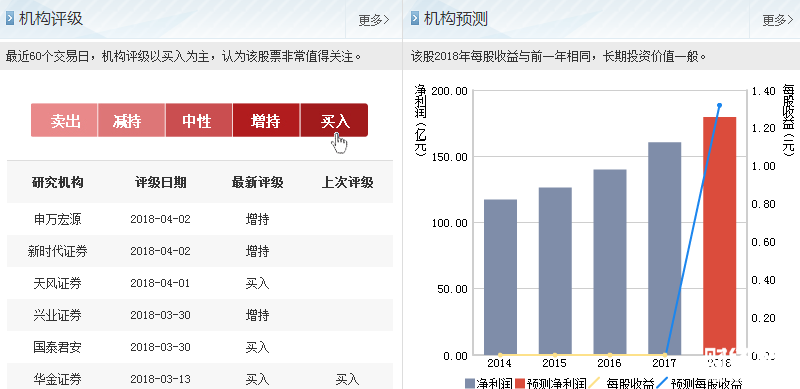Click the 2018-04-02 date for 新时代证券
The width and height of the screenshot is (800, 389).
160,251
